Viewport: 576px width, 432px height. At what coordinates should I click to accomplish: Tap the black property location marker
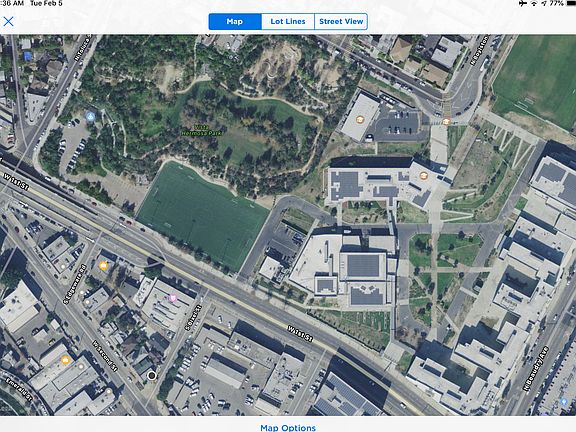[151, 375]
